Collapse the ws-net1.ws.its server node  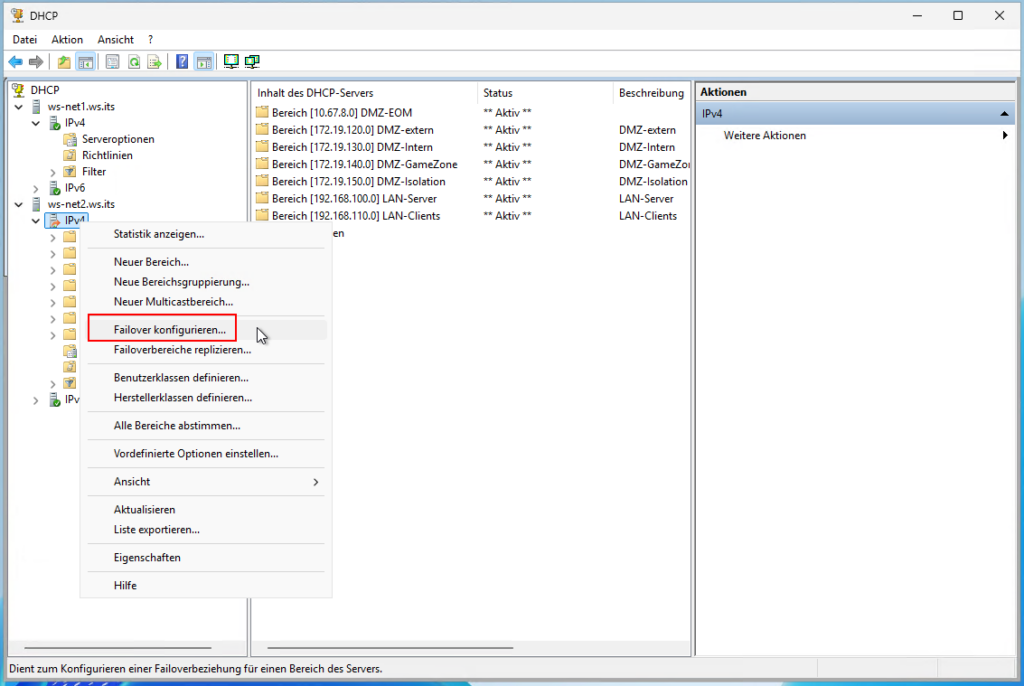click(x=19, y=106)
